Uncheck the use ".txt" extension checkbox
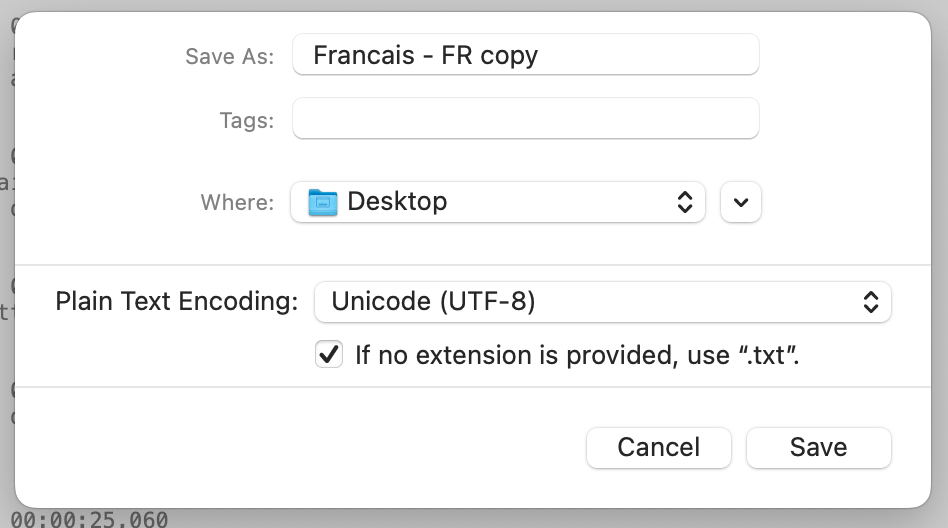The height and width of the screenshot is (528, 948). point(329,355)
